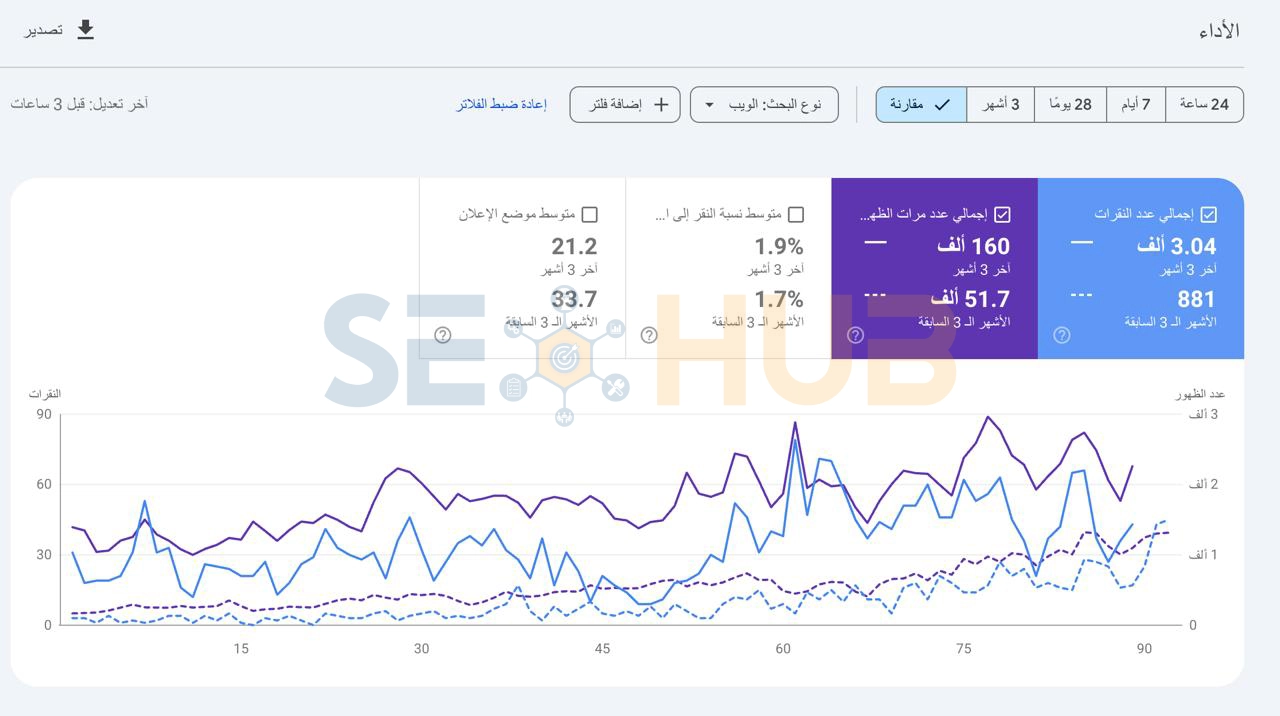The height and width of the screenshot is (716, 1280).
Task: Select the 7 days date range
Action: pyautogui.click(x=1136, y=105)
